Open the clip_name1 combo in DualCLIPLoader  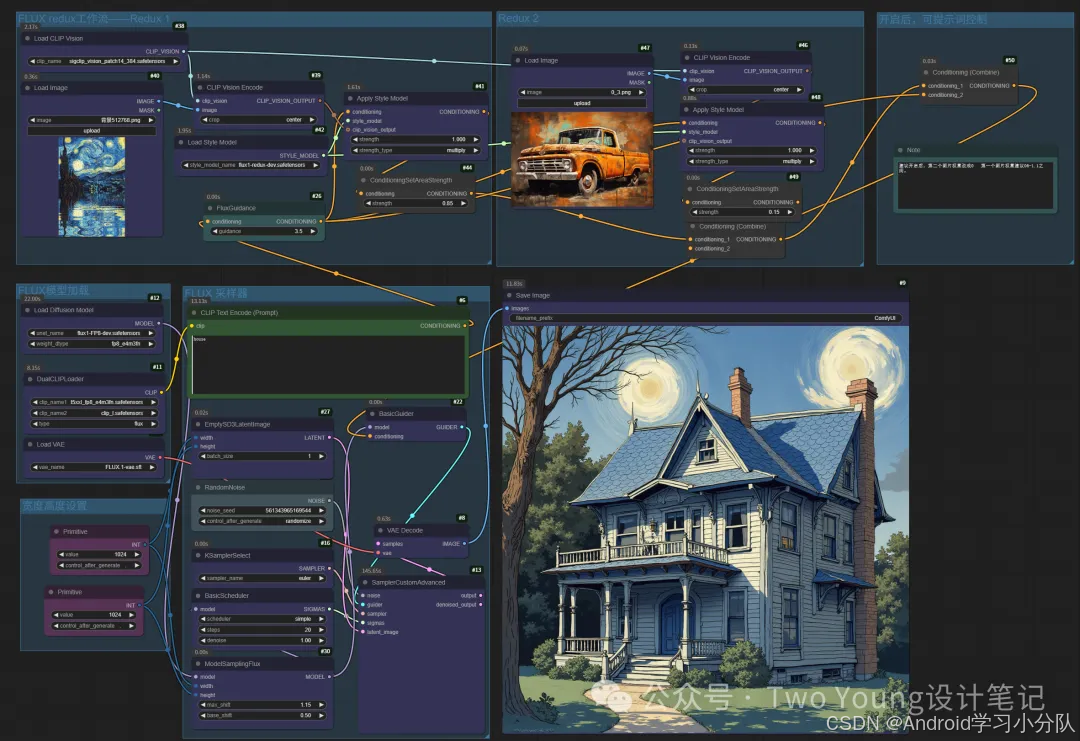(x=93, y=402)
